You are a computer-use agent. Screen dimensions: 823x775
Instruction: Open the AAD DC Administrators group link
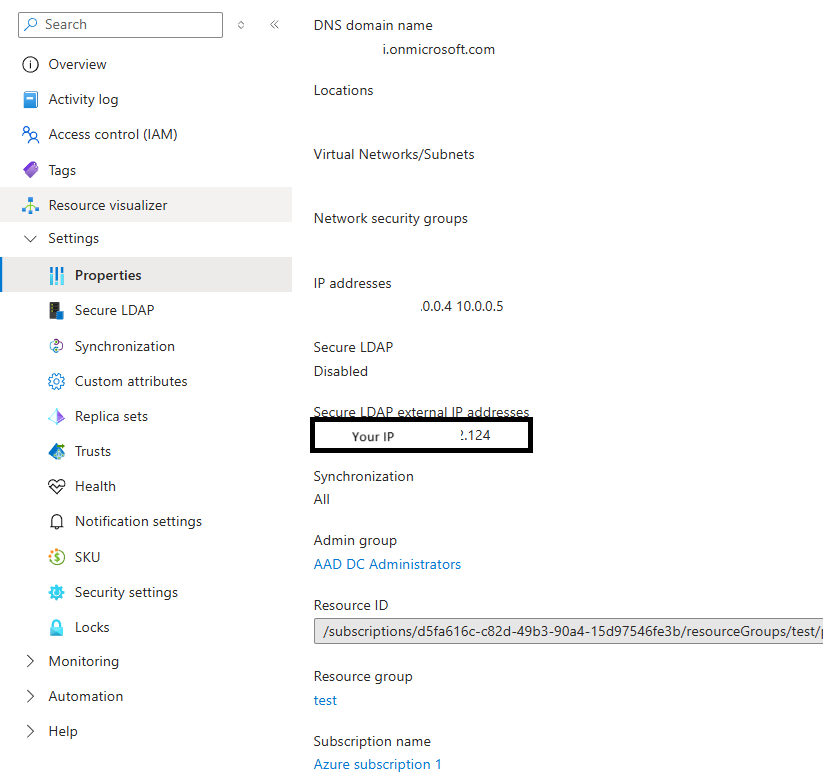click(x=387, y=564)
